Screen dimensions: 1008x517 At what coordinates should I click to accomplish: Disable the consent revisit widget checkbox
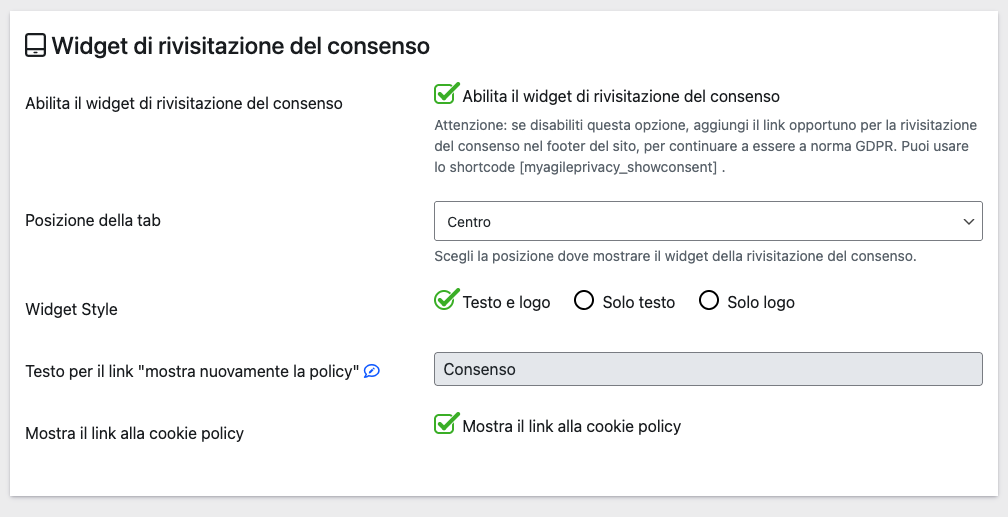tap(445, 95)
